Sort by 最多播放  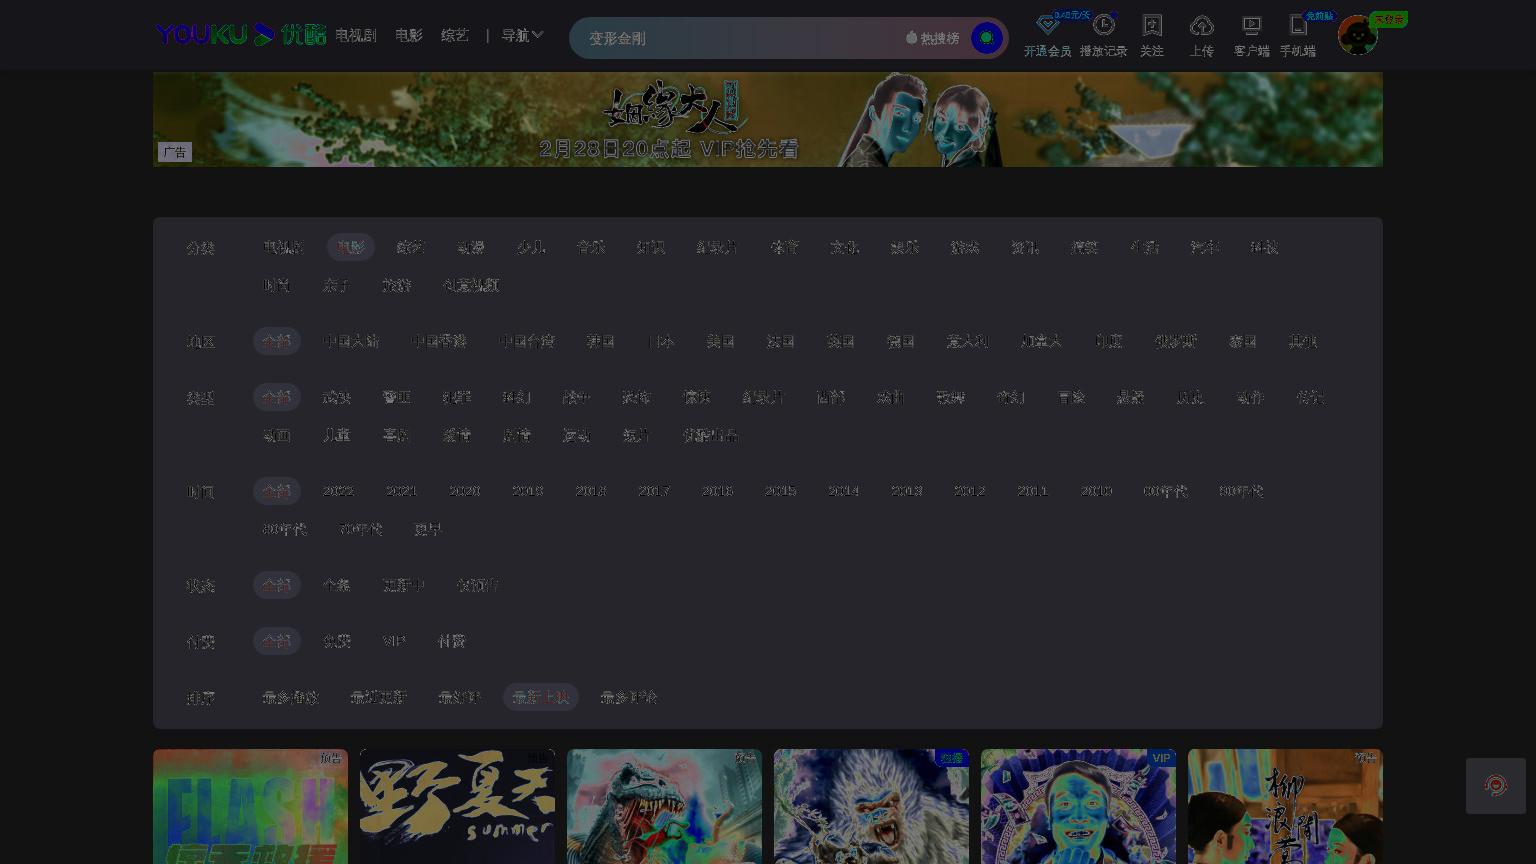(291, 697)
